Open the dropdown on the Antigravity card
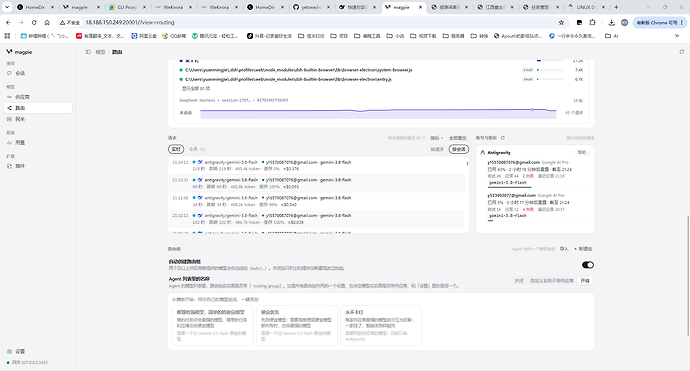Viewport: 690px width, 371px height. pyautogui.click(x=583, y=152)
